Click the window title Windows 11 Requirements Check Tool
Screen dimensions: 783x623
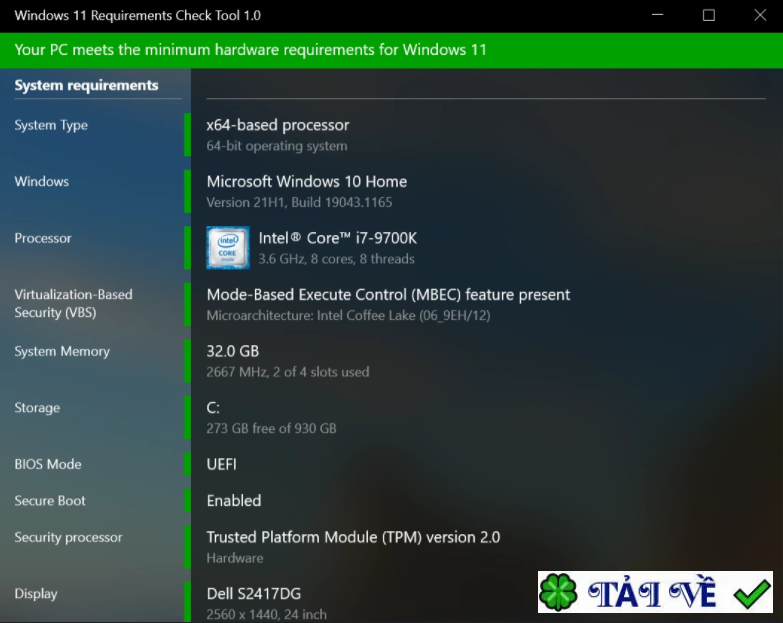click(137, 15)
